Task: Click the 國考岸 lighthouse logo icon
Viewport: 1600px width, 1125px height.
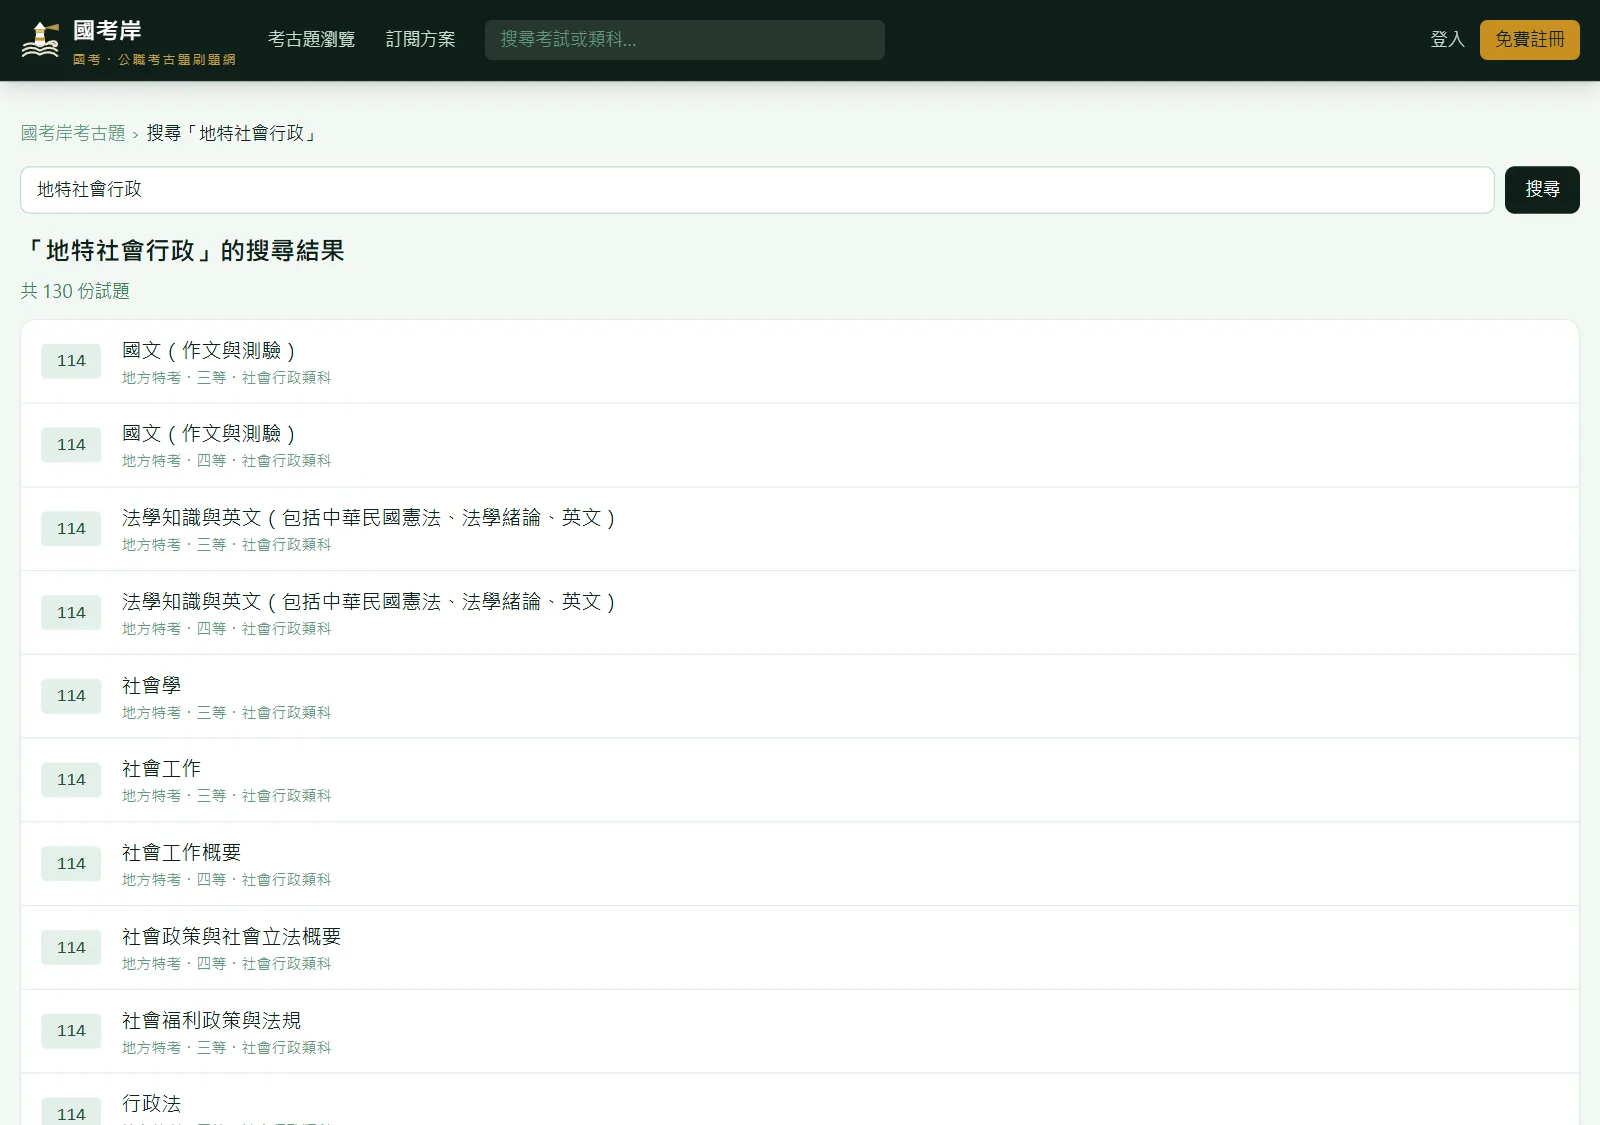Action: click(40, 40)
